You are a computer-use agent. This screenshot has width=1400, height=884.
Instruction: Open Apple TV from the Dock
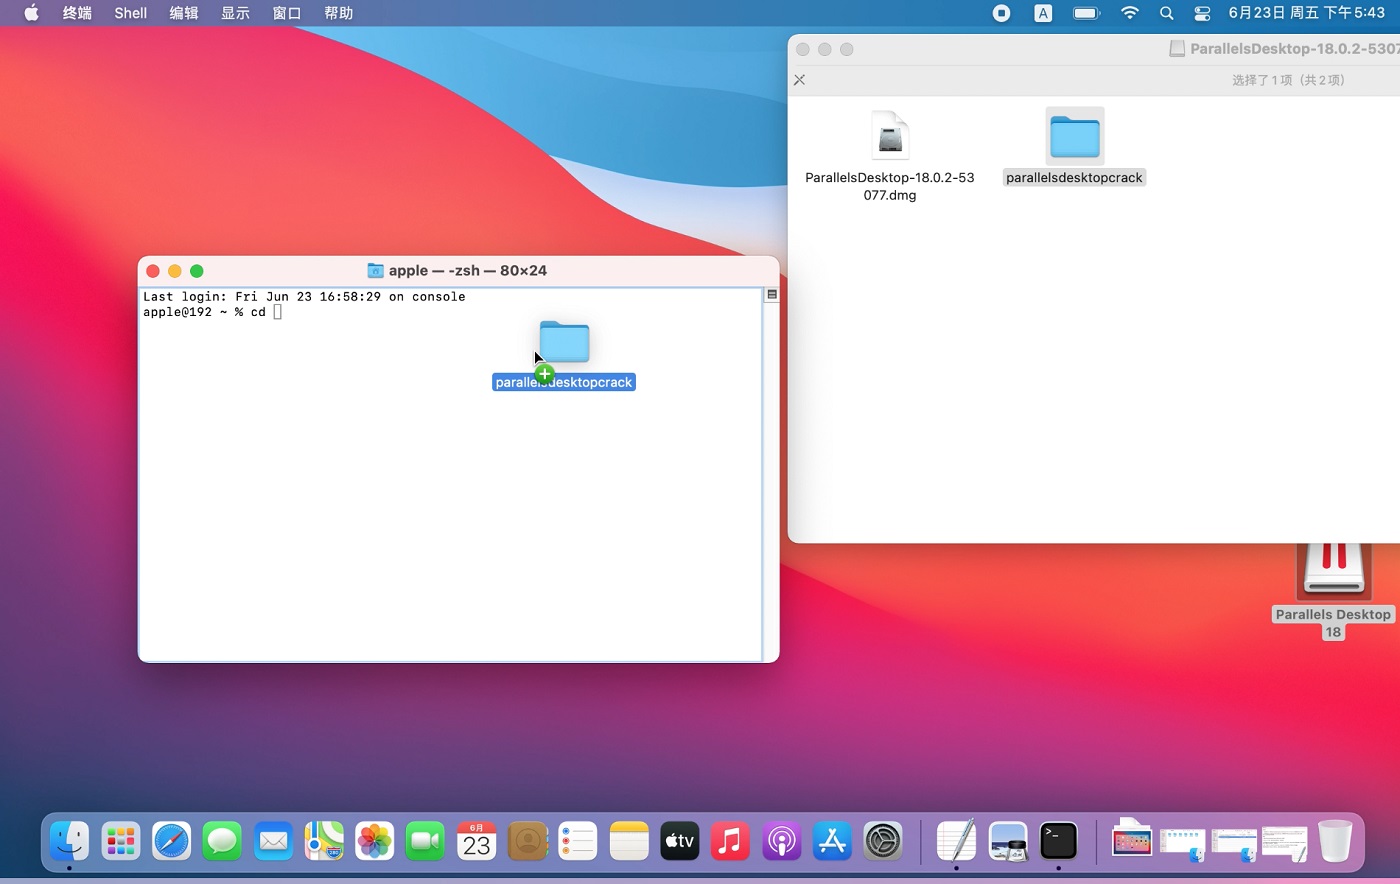[680, 841]
